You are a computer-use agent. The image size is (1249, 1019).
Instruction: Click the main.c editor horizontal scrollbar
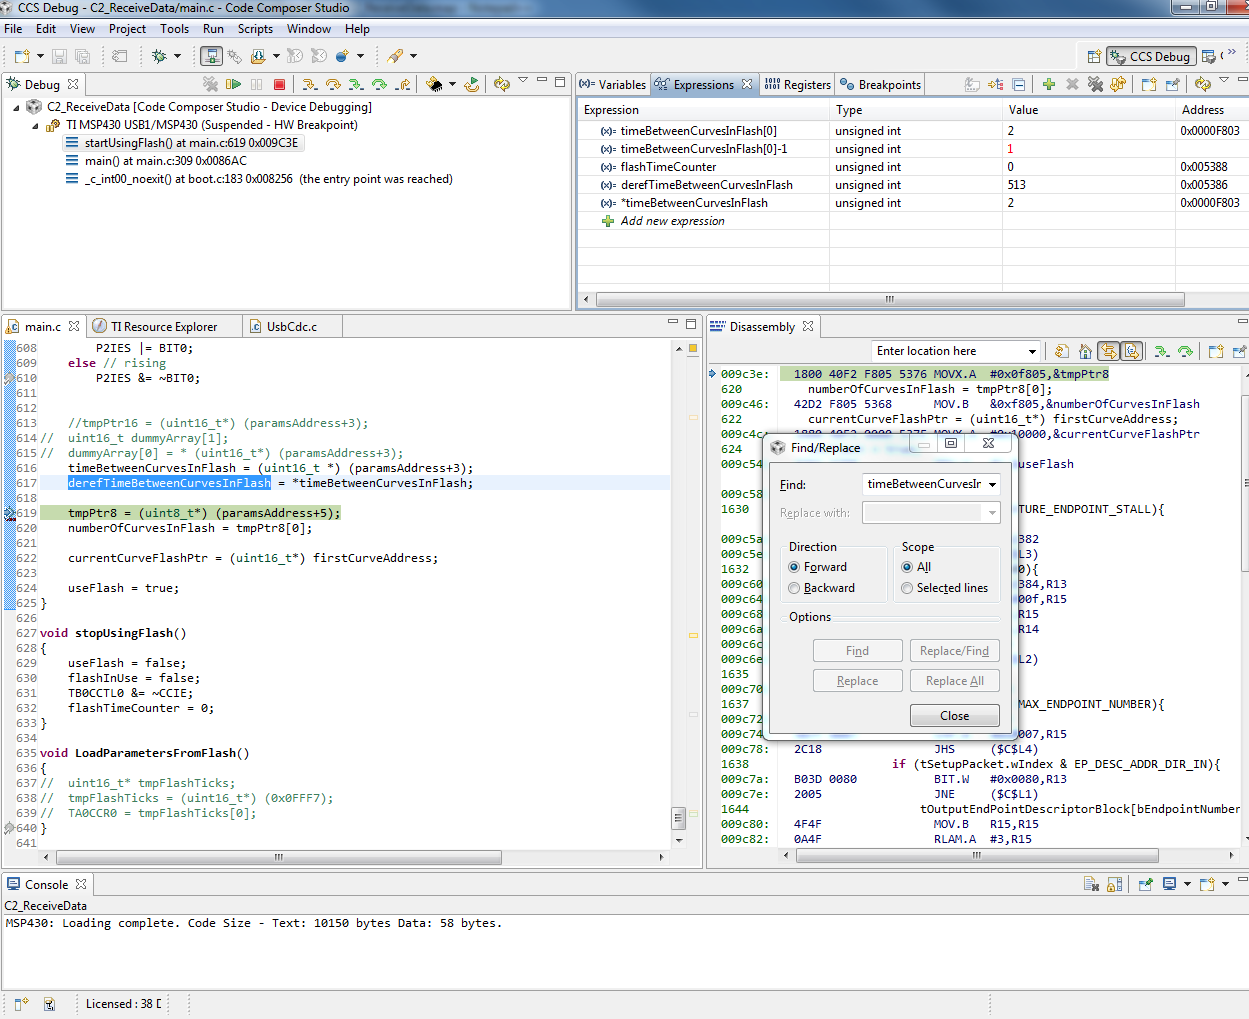point(278,857)
